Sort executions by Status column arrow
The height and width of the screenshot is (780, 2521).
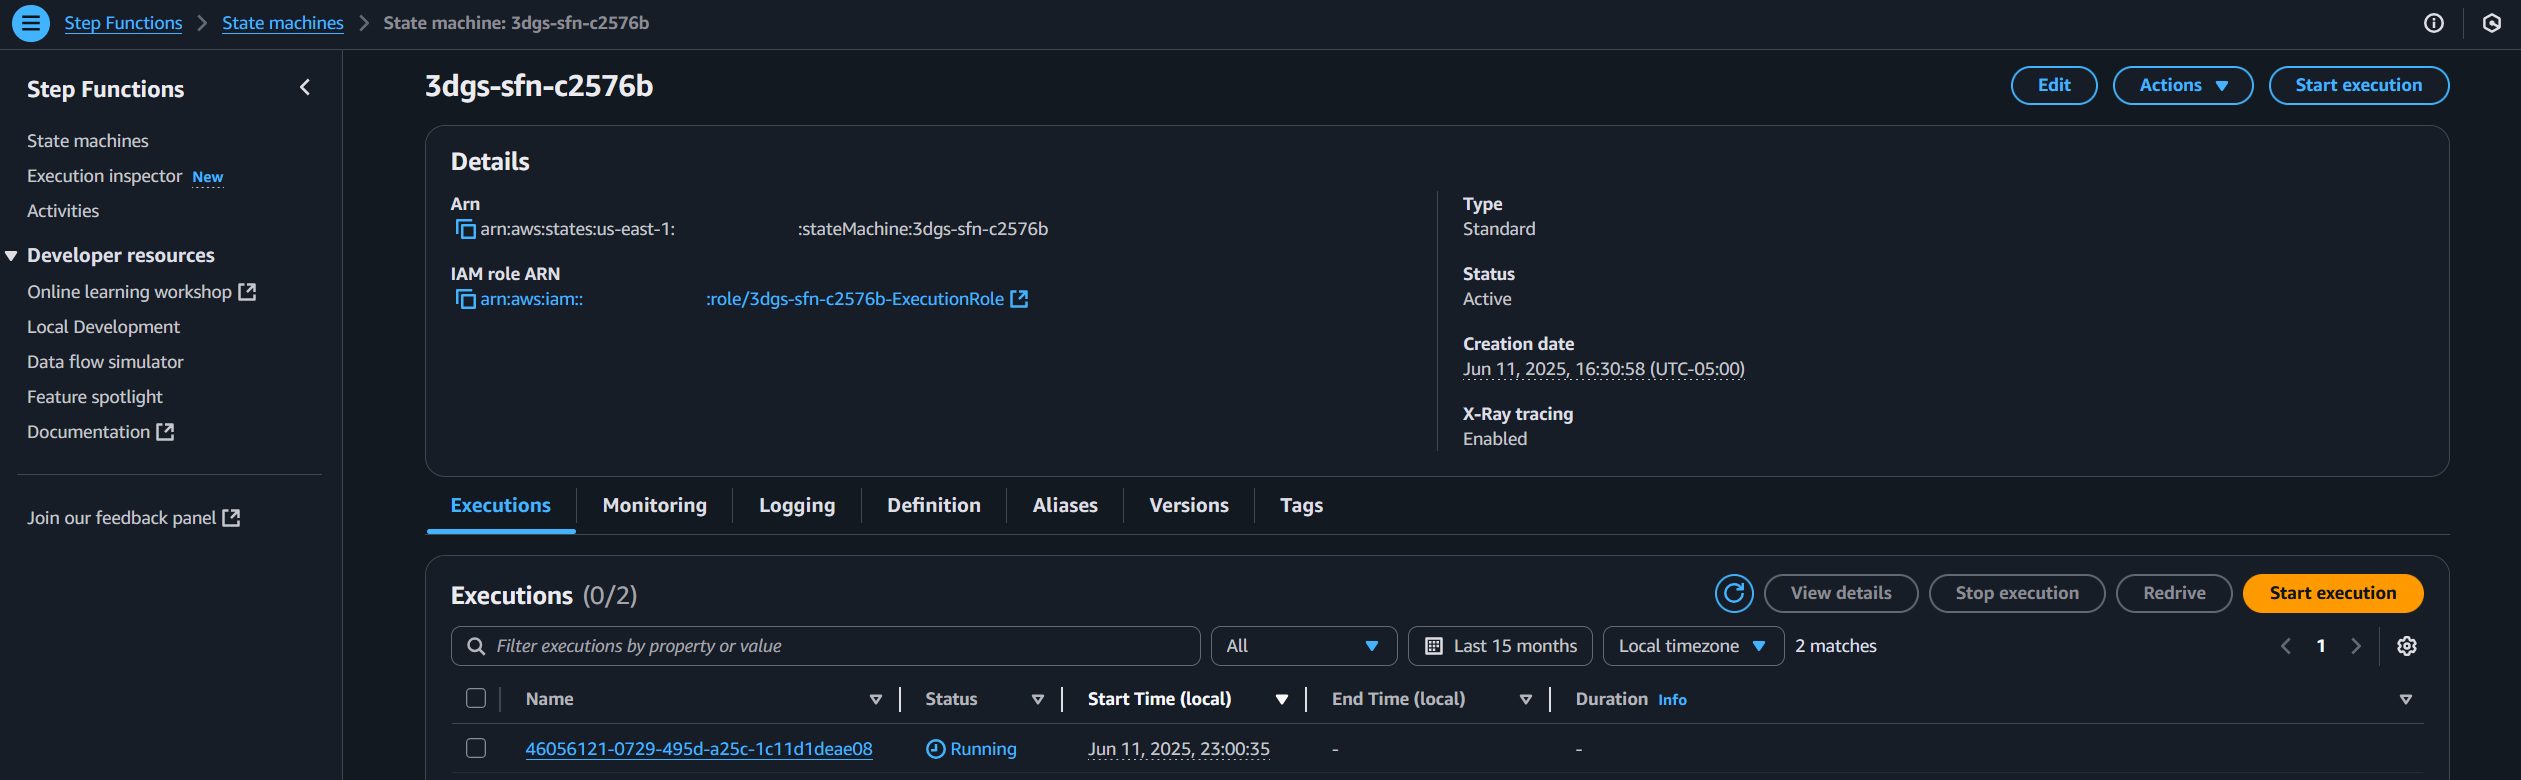coord(1038,699)
